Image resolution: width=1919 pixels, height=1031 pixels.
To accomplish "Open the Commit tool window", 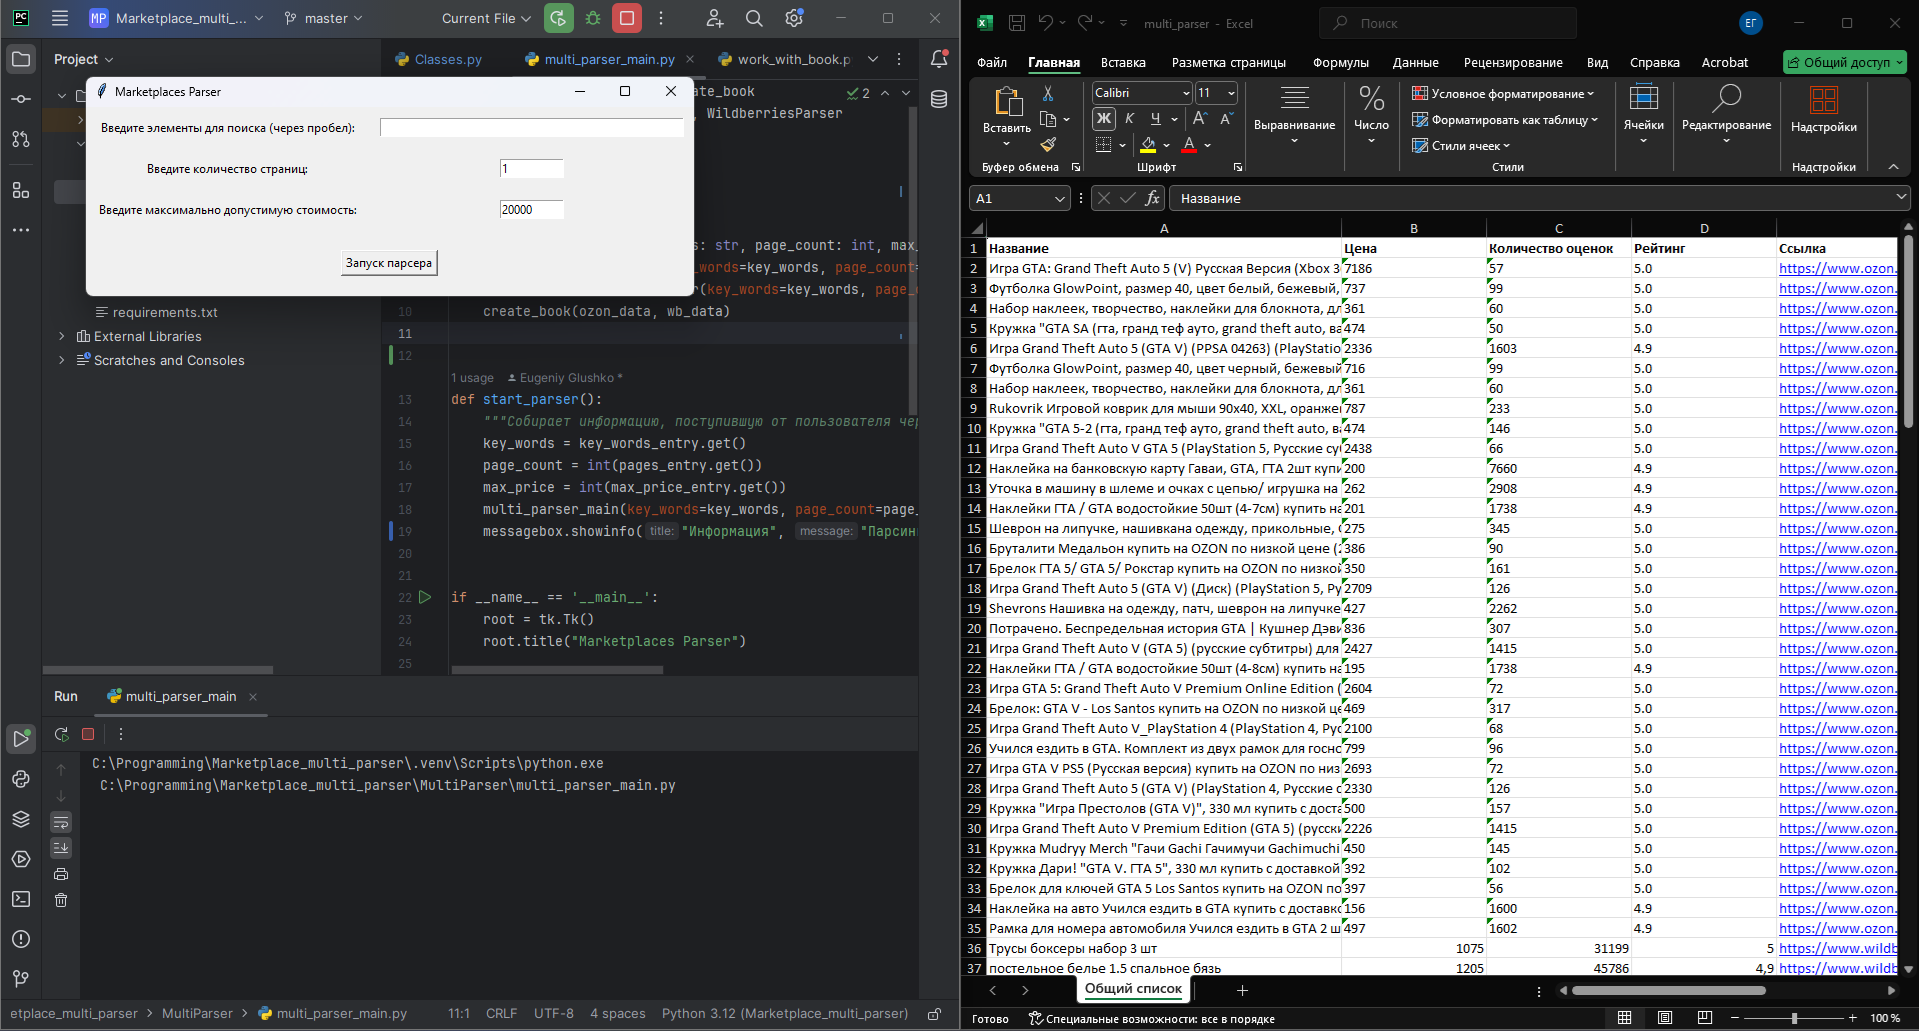I will [x=21, y=99].
